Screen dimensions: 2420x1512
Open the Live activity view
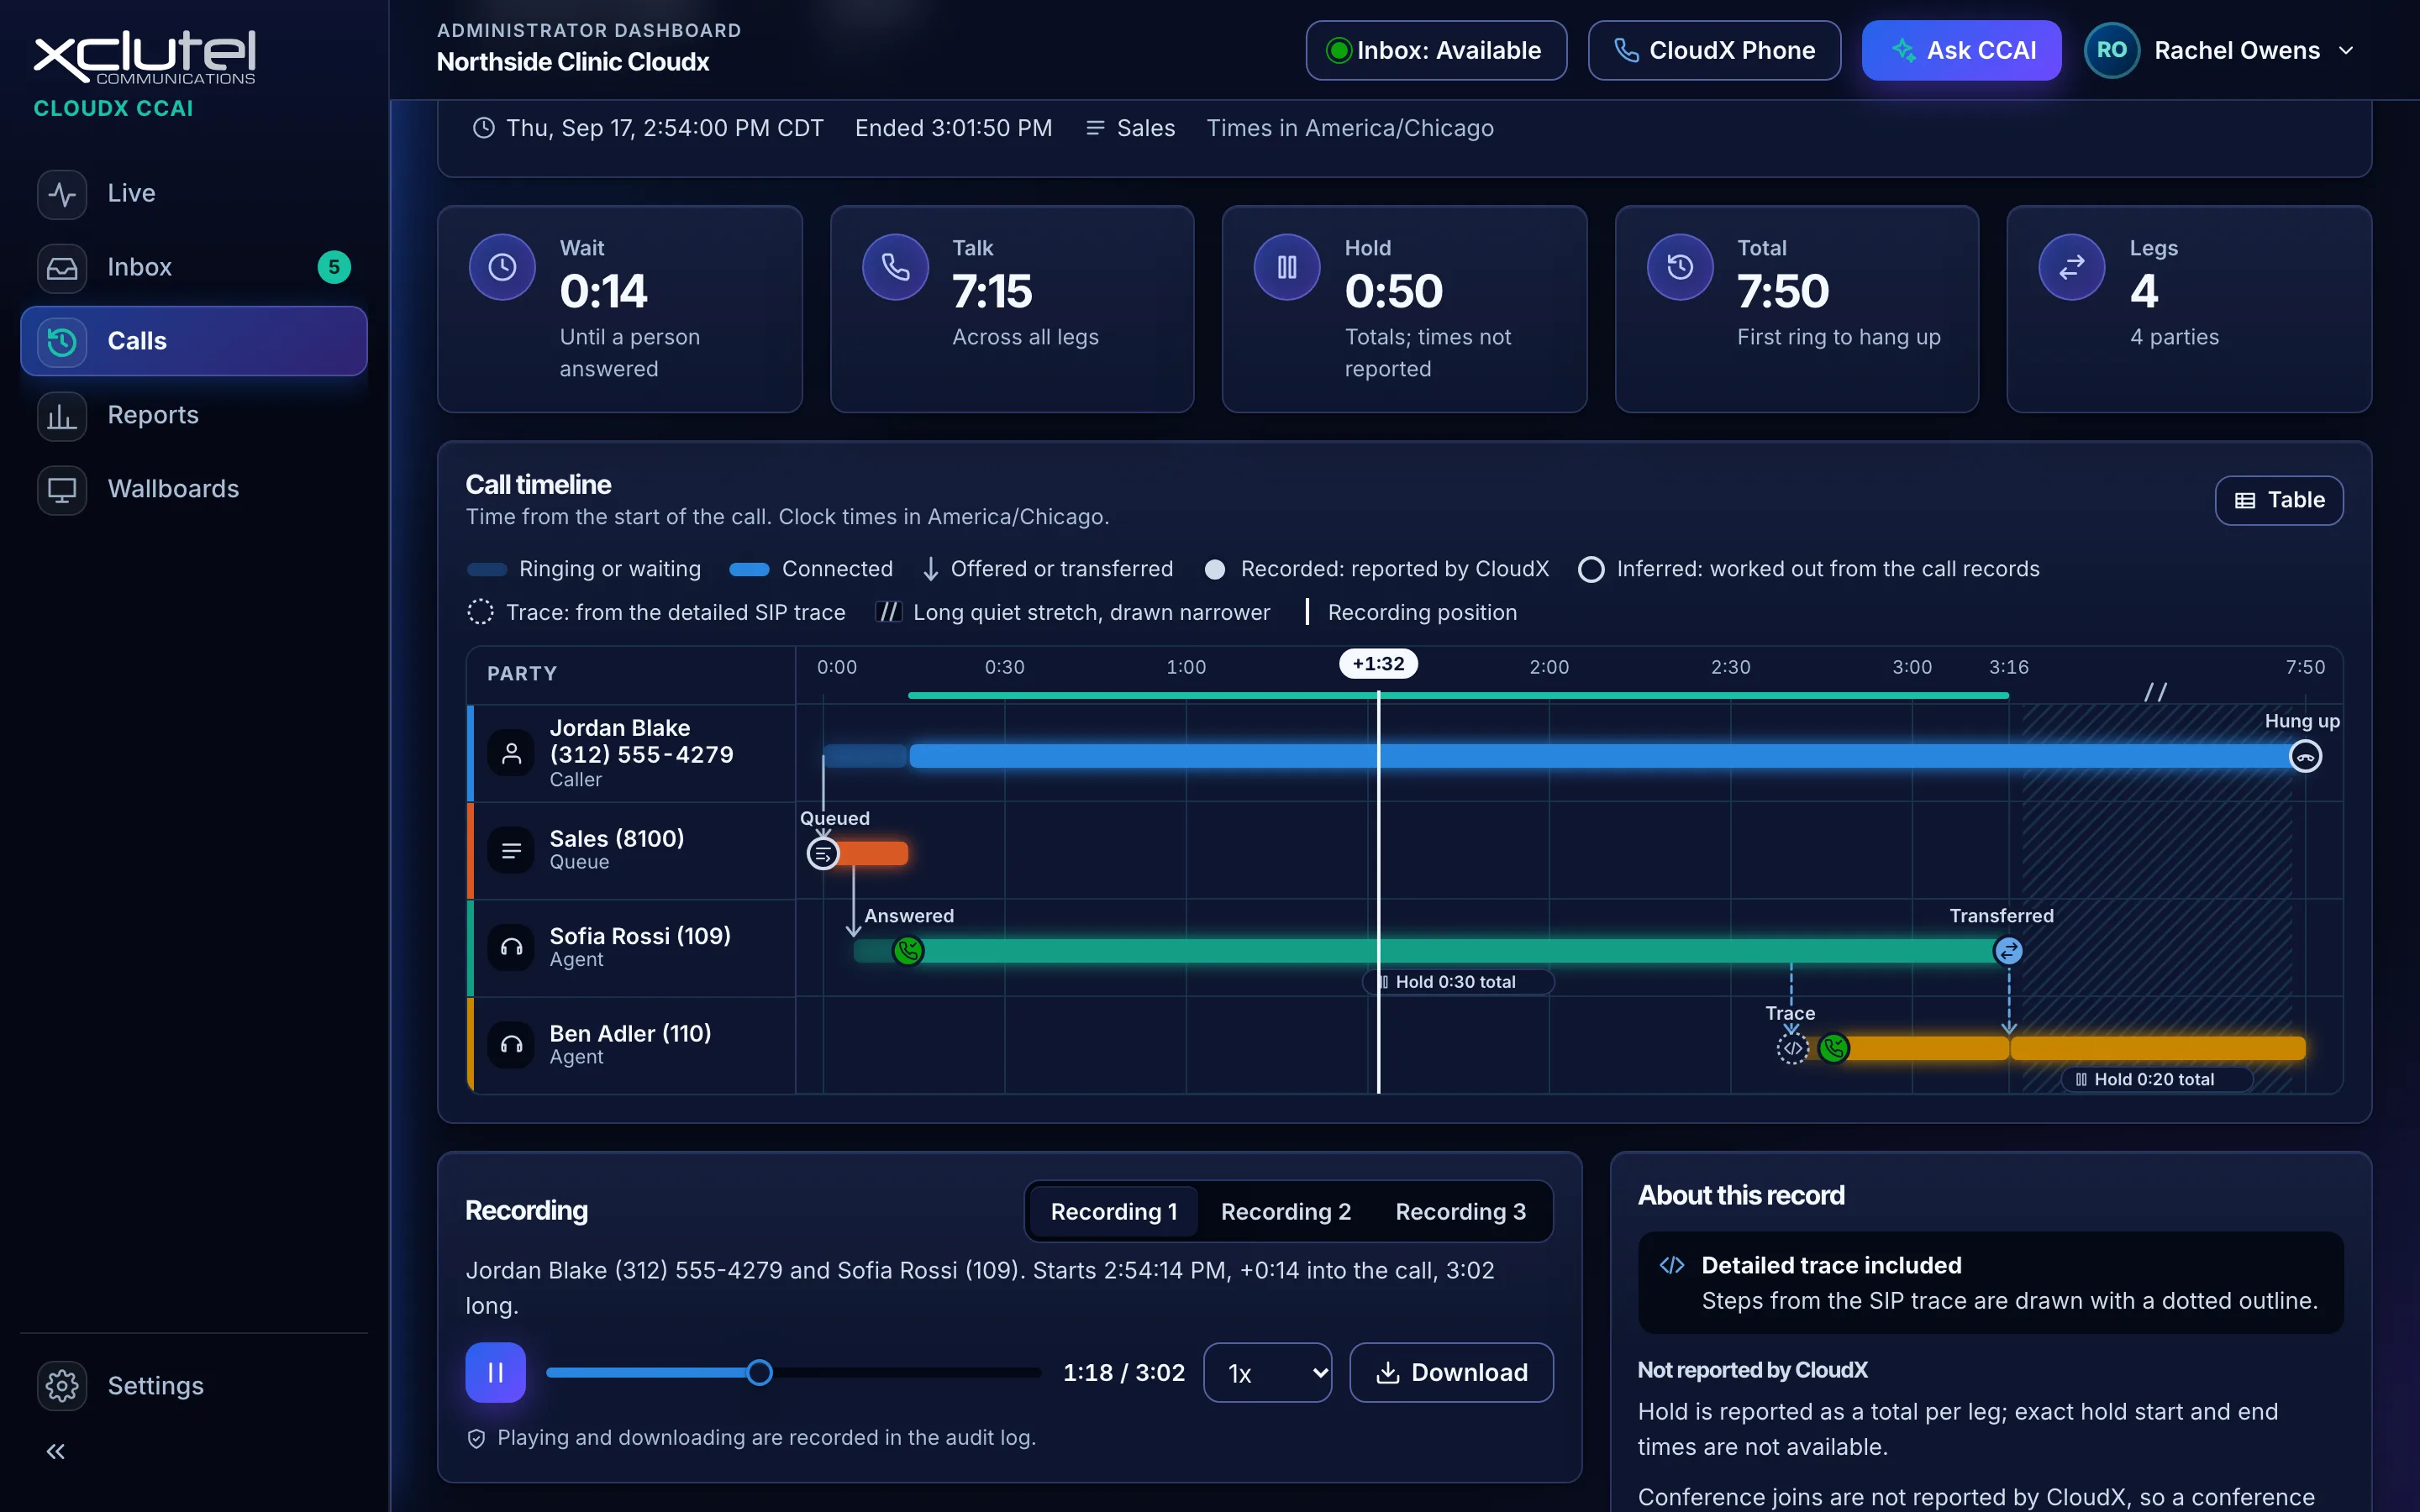tap(194, 193)
